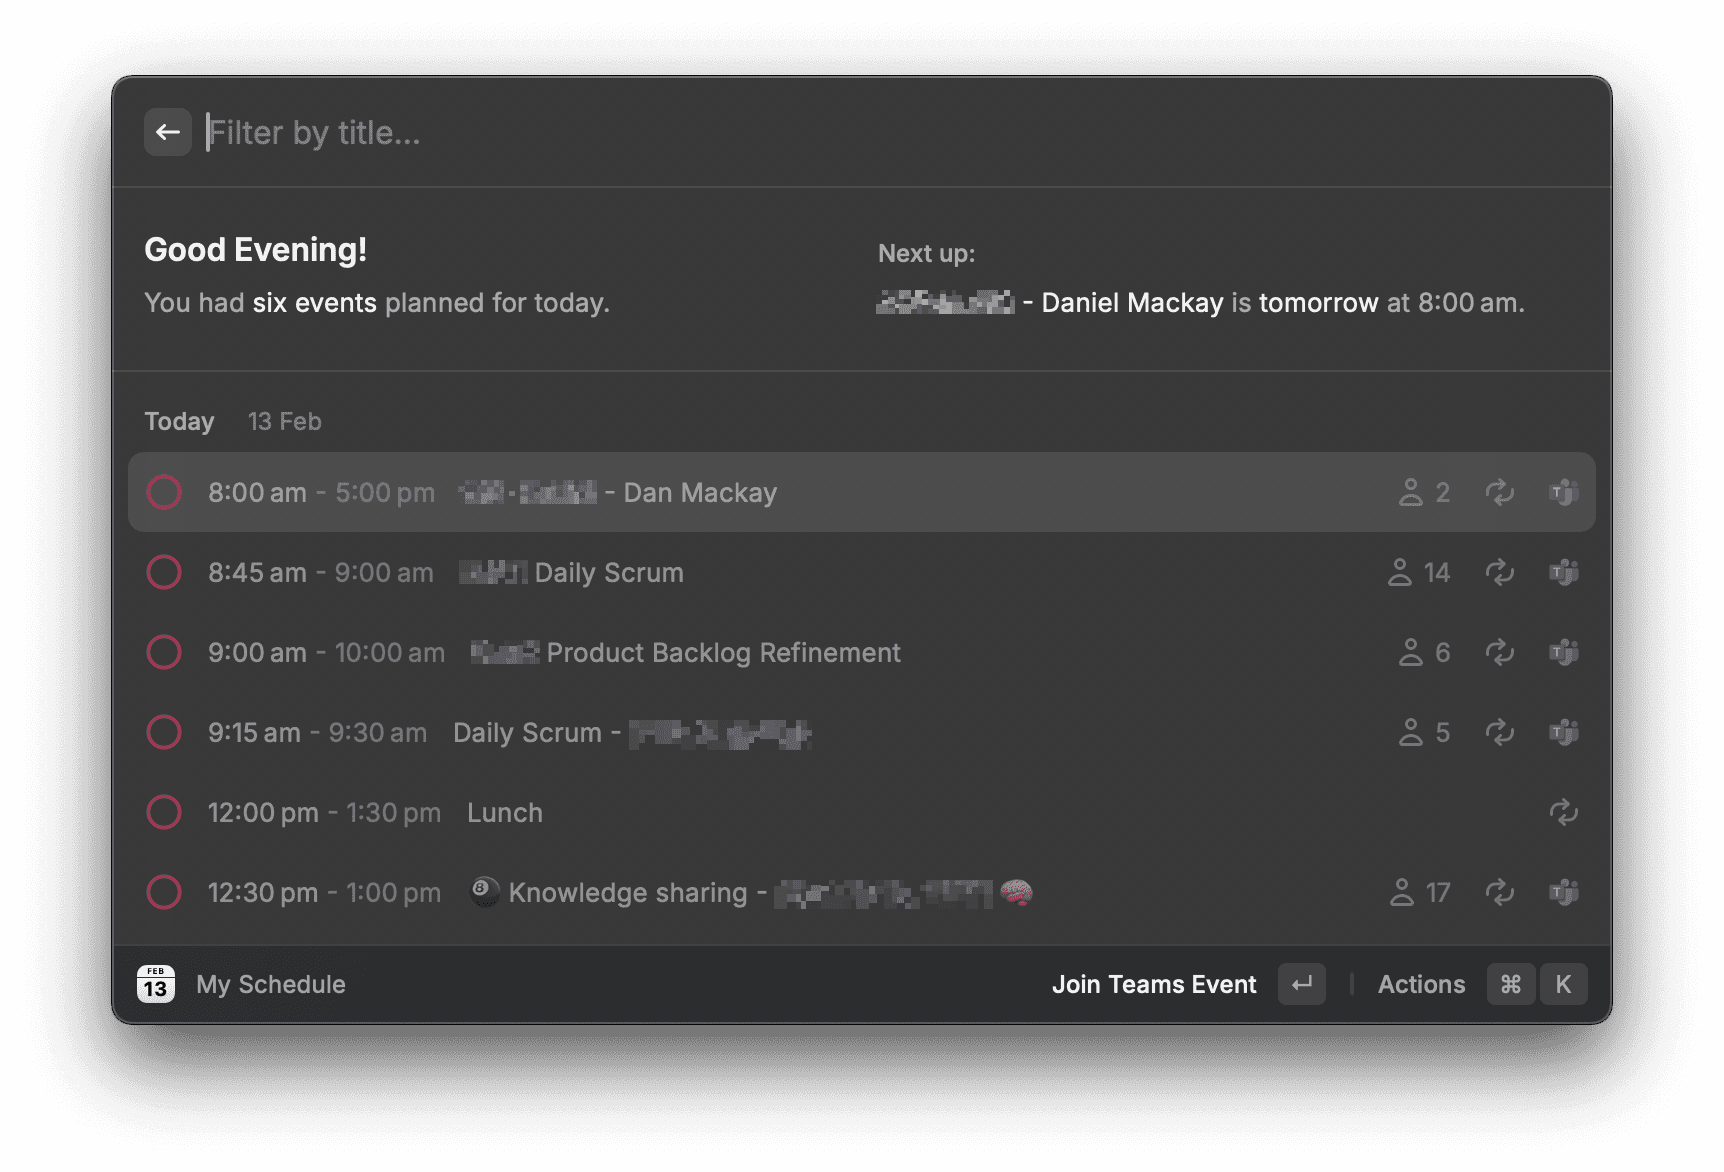Click the K key shortcut badge
This screenshot has height=1172, width=1724.
(1563, 984)
